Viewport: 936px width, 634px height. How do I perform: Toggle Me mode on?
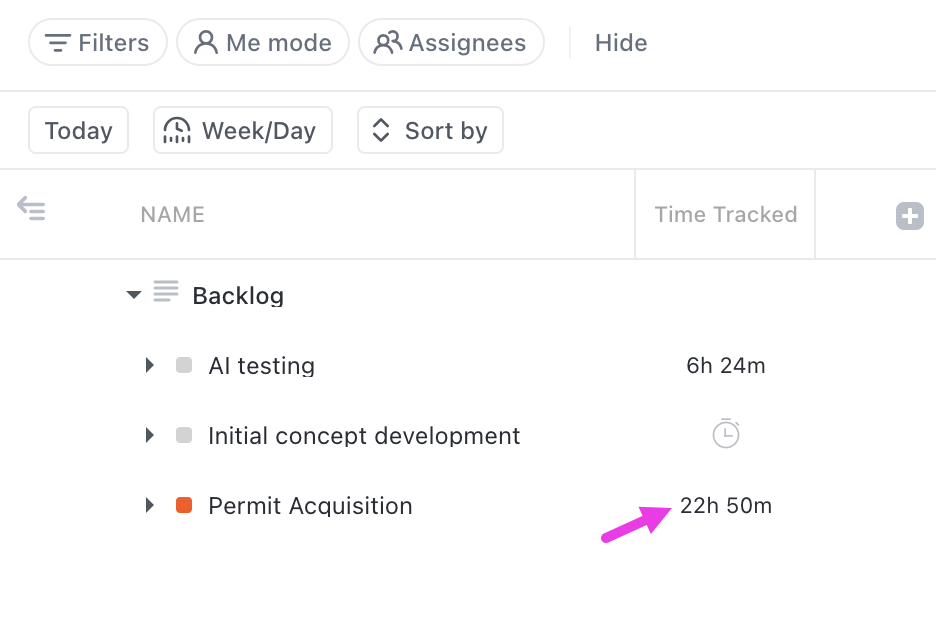(x=262, y=42)
